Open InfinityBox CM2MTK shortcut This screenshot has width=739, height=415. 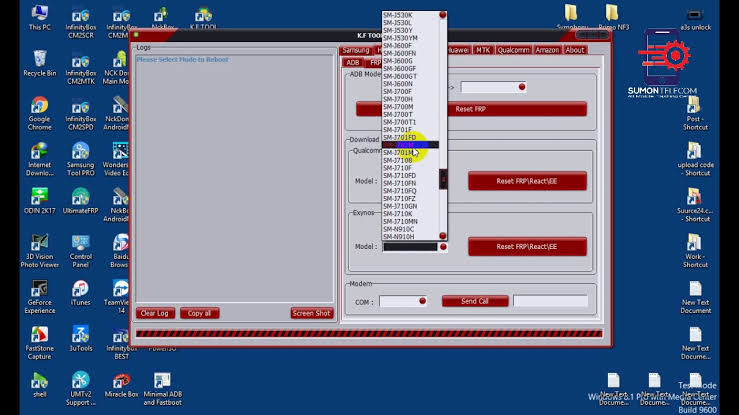coord(81,69)
